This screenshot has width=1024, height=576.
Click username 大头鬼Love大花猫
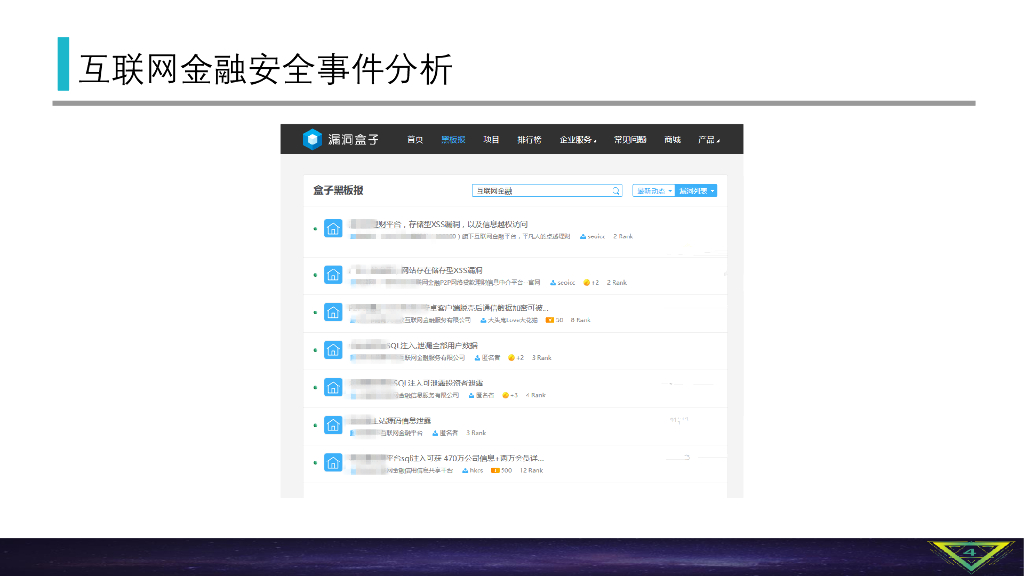(x=513, y=321)
